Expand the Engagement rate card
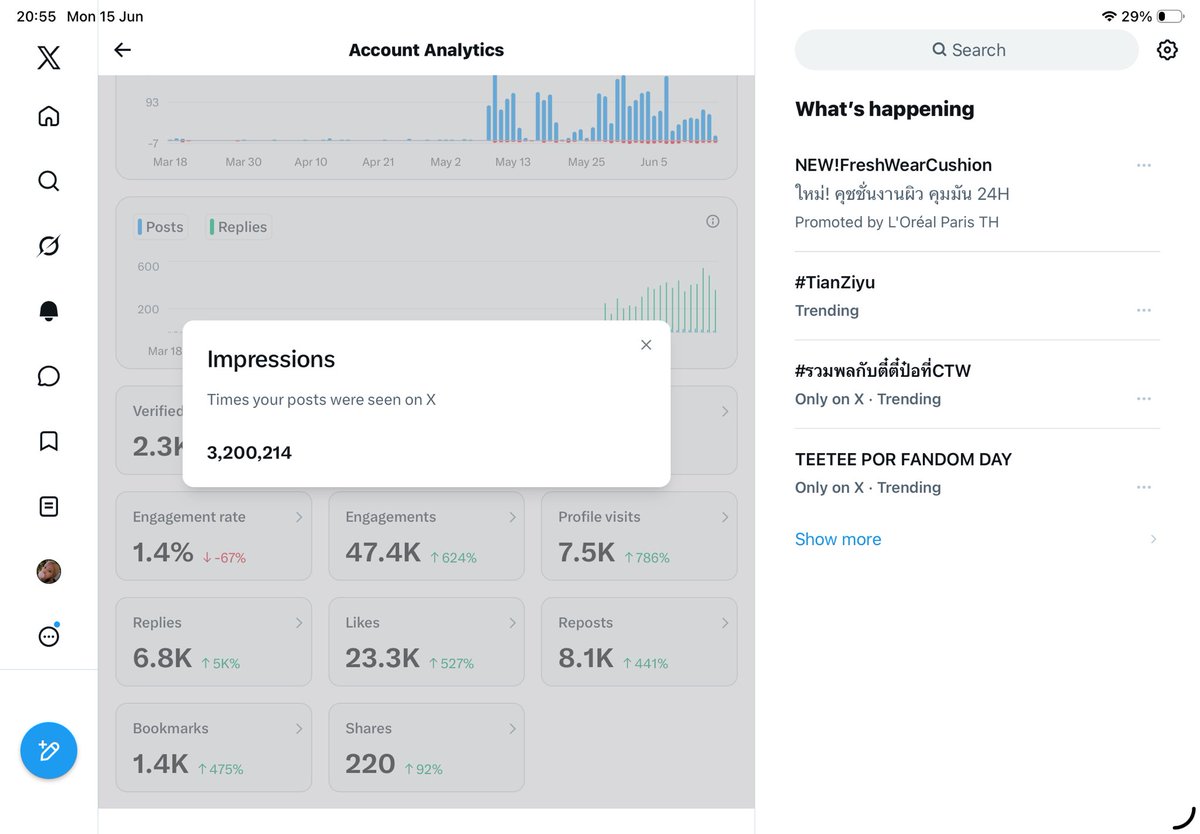Viewport: 1200px width, 834px height. pos(213,536)
